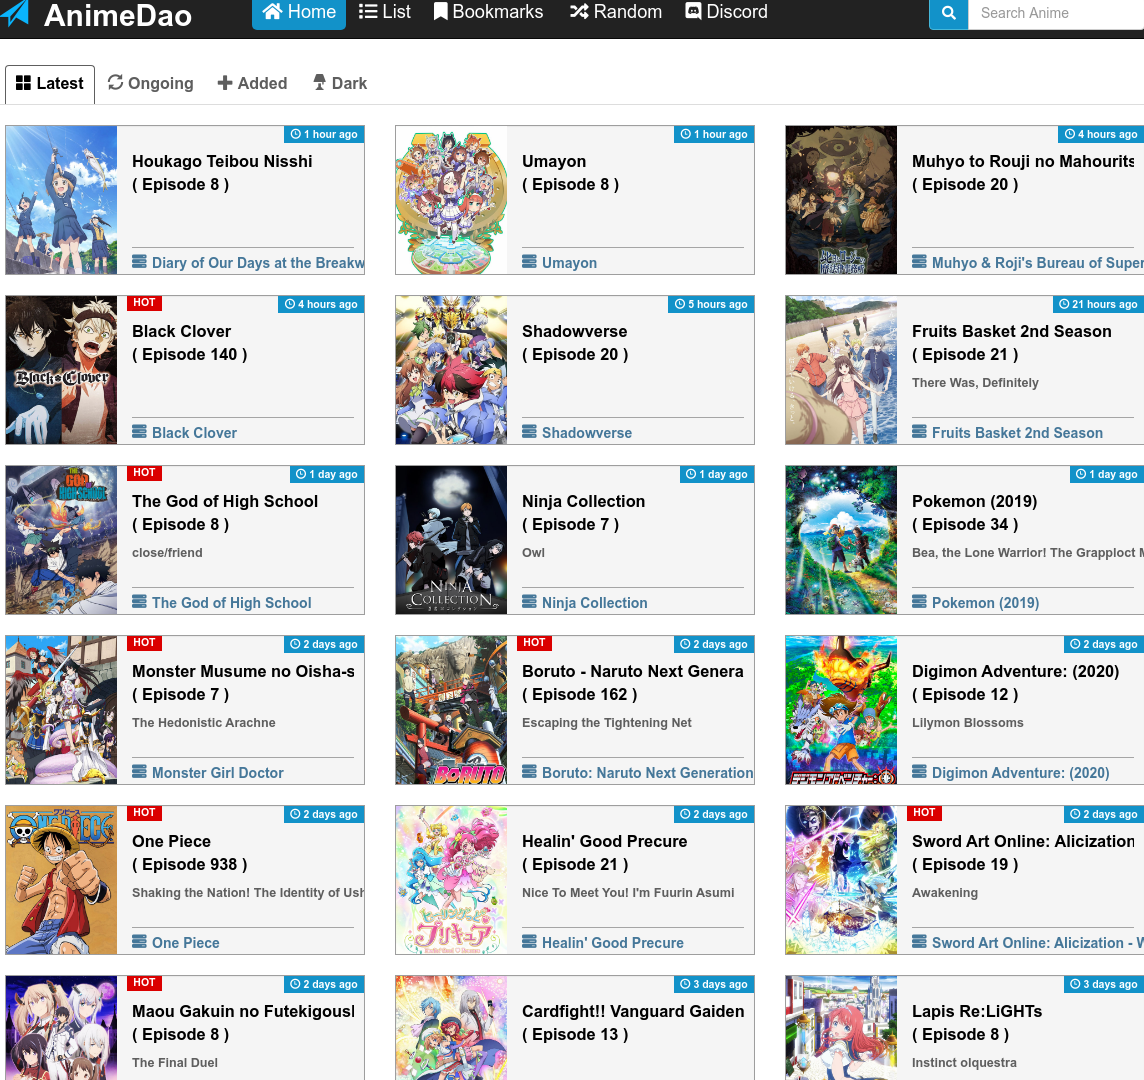Open The God of High School series link
This screenshot has height=1080, width=1144.
pos(231,603)
